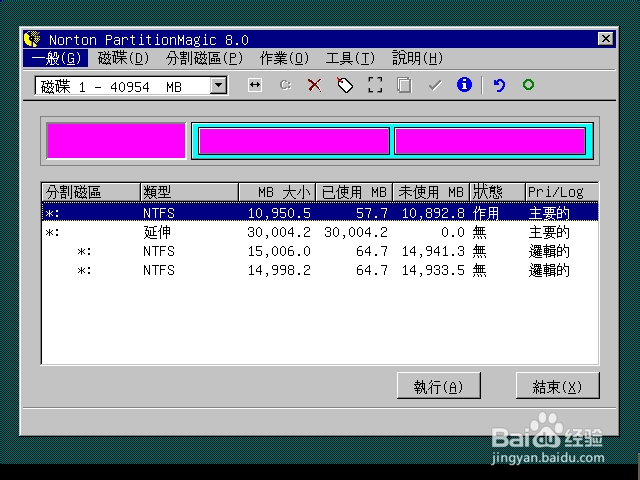Click the 10,892.8 unused value
The height and width of the screenshot is (480, 640).
pyautogui.click(x=433, y=213)
